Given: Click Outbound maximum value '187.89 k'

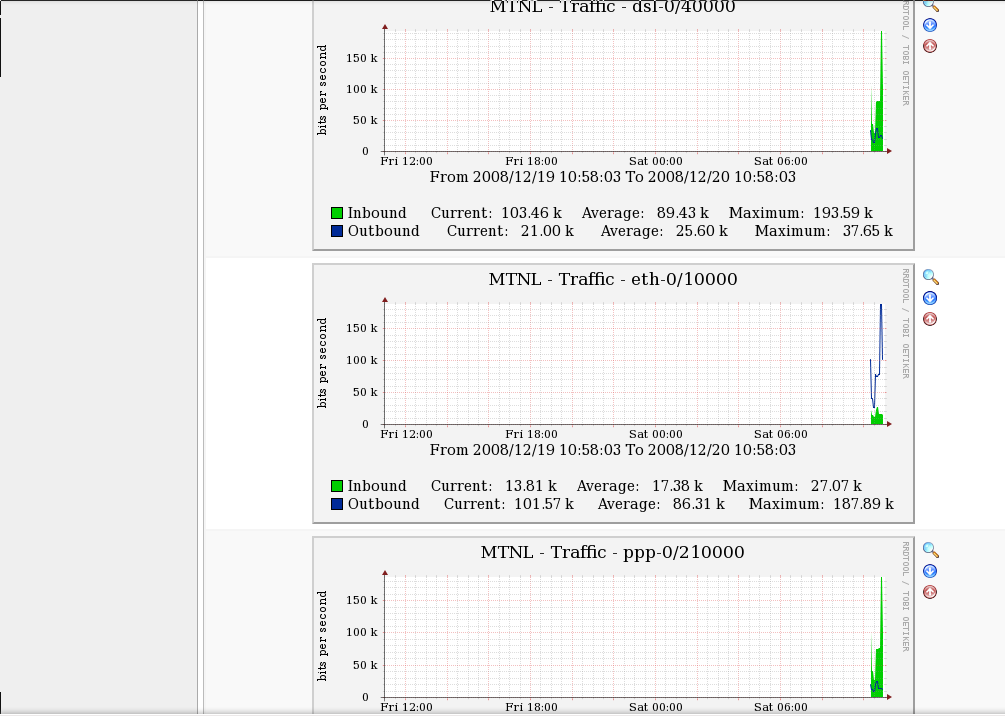Looking at the screenshot, I should pos(863,504).
